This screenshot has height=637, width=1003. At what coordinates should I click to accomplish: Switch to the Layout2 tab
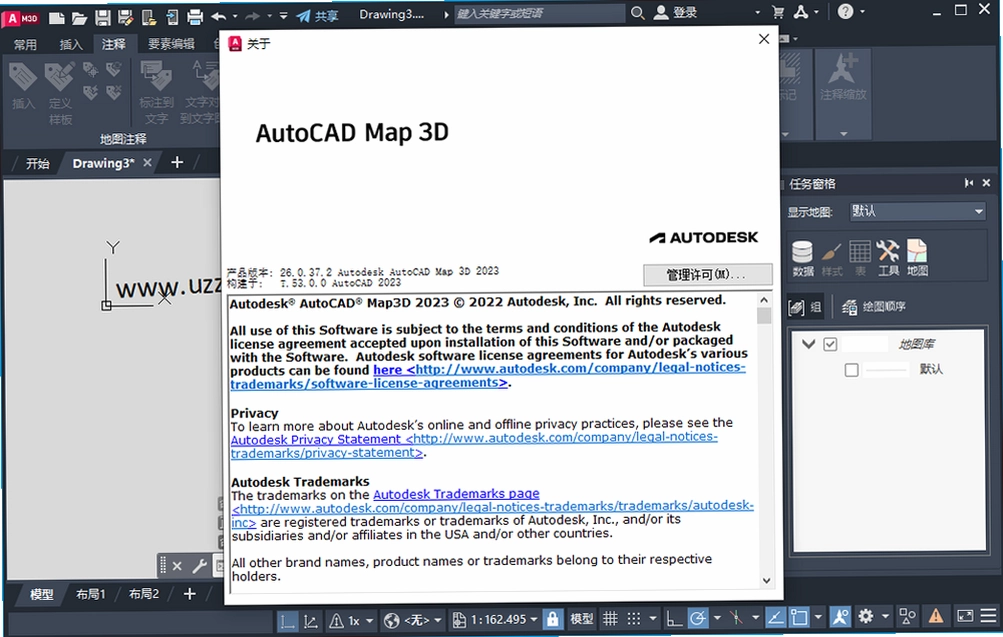(144, 594)
